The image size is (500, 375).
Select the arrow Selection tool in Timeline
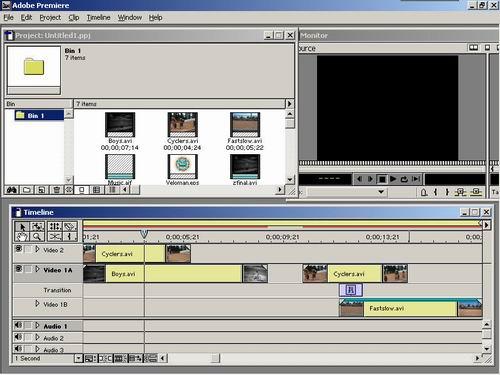click(22, 227)
